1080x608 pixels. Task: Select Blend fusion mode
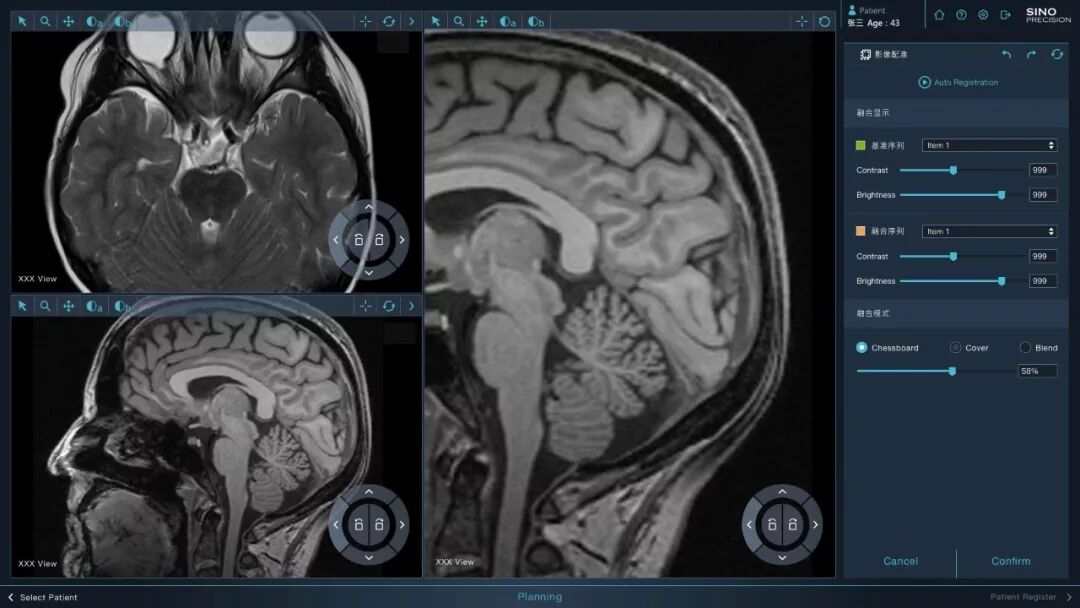(1025, 348)
